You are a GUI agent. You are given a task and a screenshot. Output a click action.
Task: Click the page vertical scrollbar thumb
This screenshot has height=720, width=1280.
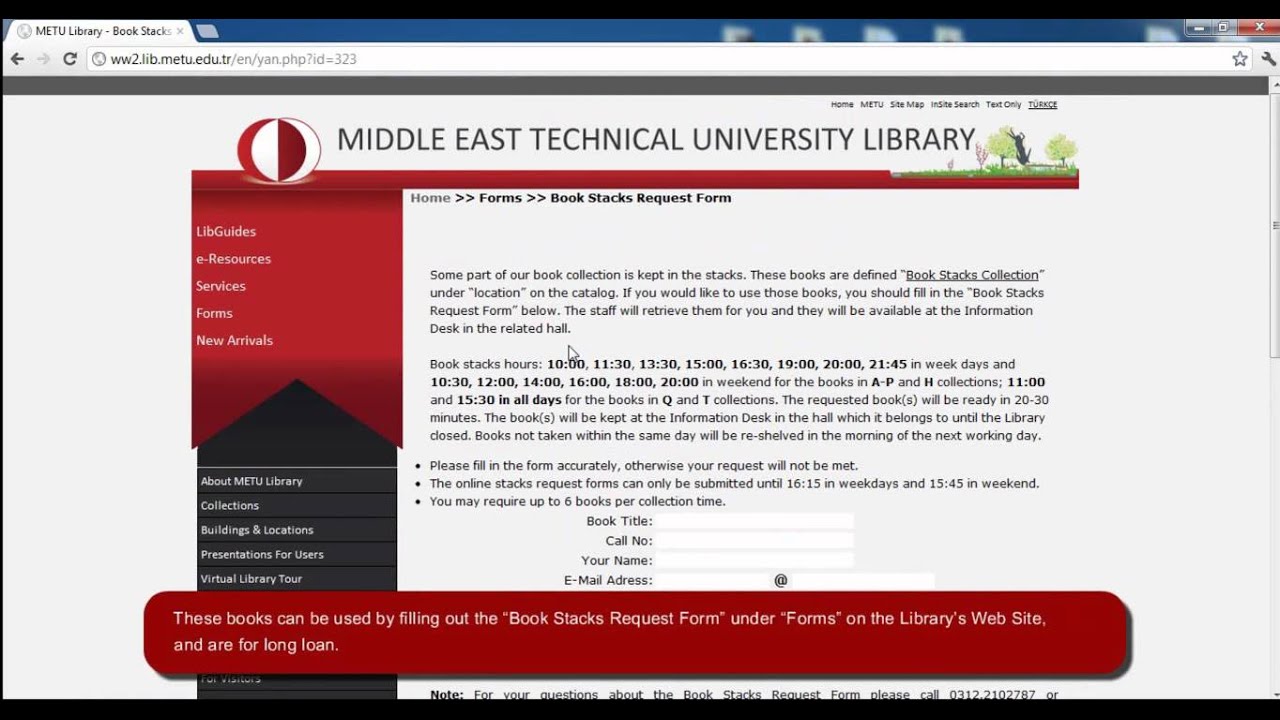pyautogui.click(x=1274, y=225)
